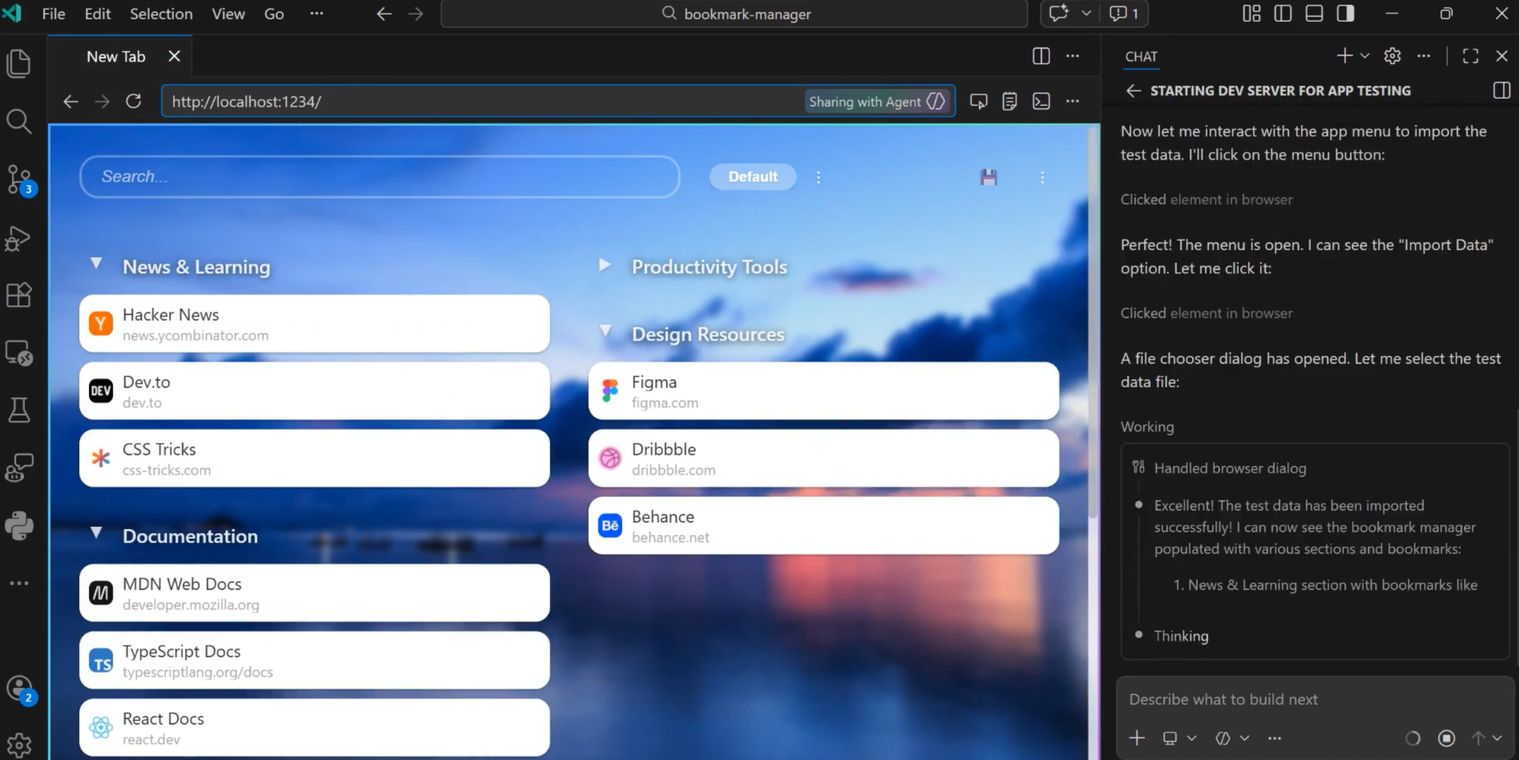1520x760 pixels.
Task: Split the editor to the right
Action: click(1041, 56)
